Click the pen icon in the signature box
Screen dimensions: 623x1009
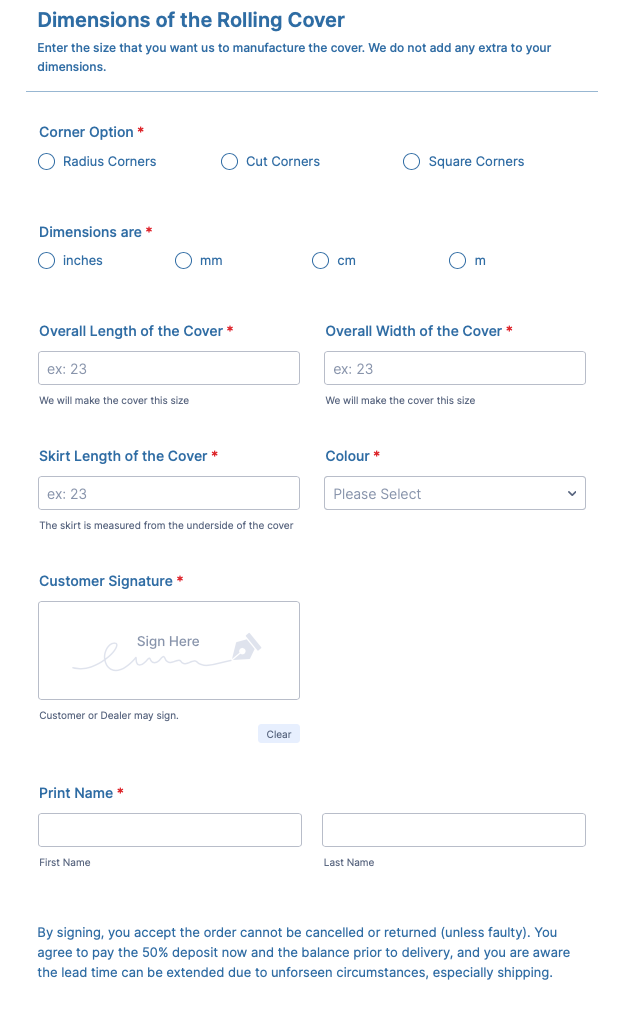(x=246, y=647)
